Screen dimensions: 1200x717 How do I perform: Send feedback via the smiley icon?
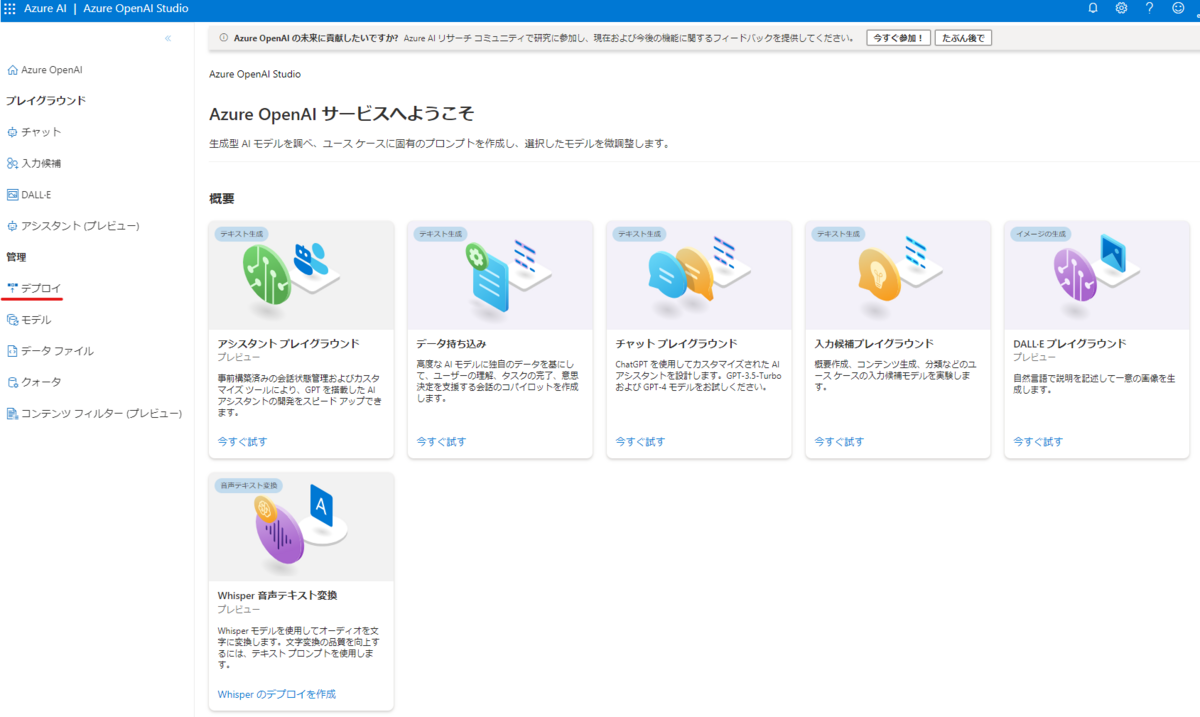[1177, 8]
